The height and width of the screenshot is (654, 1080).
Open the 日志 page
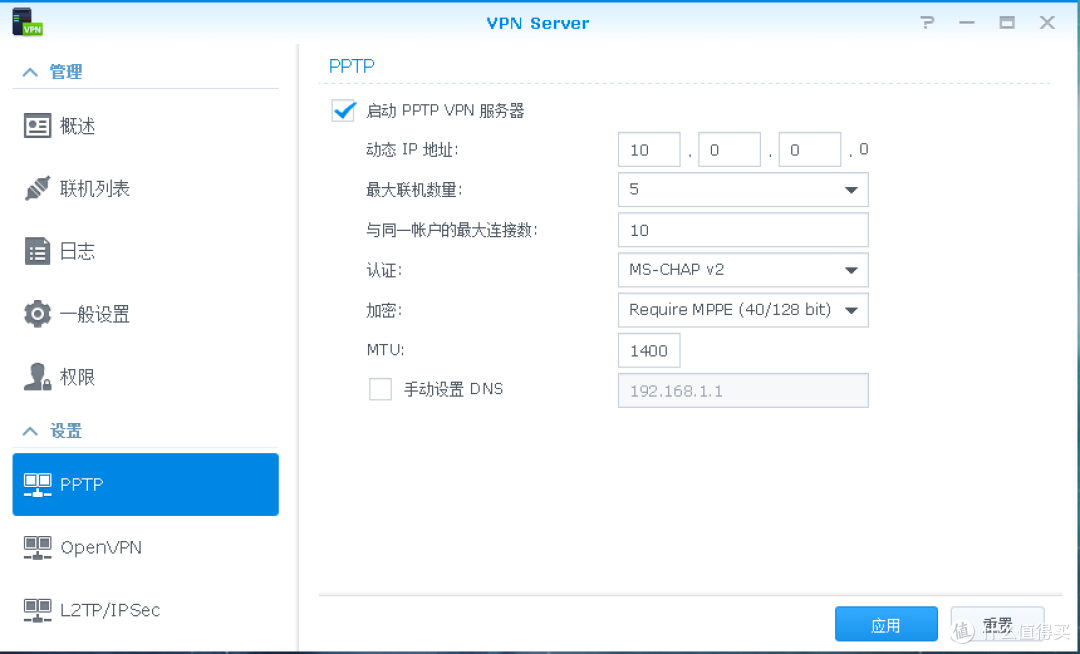(x=145, y=251)
